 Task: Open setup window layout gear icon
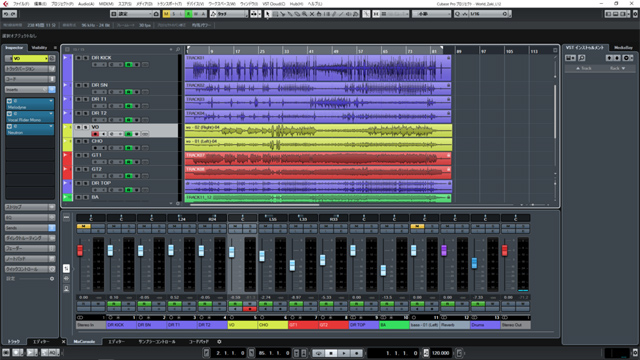635,14
